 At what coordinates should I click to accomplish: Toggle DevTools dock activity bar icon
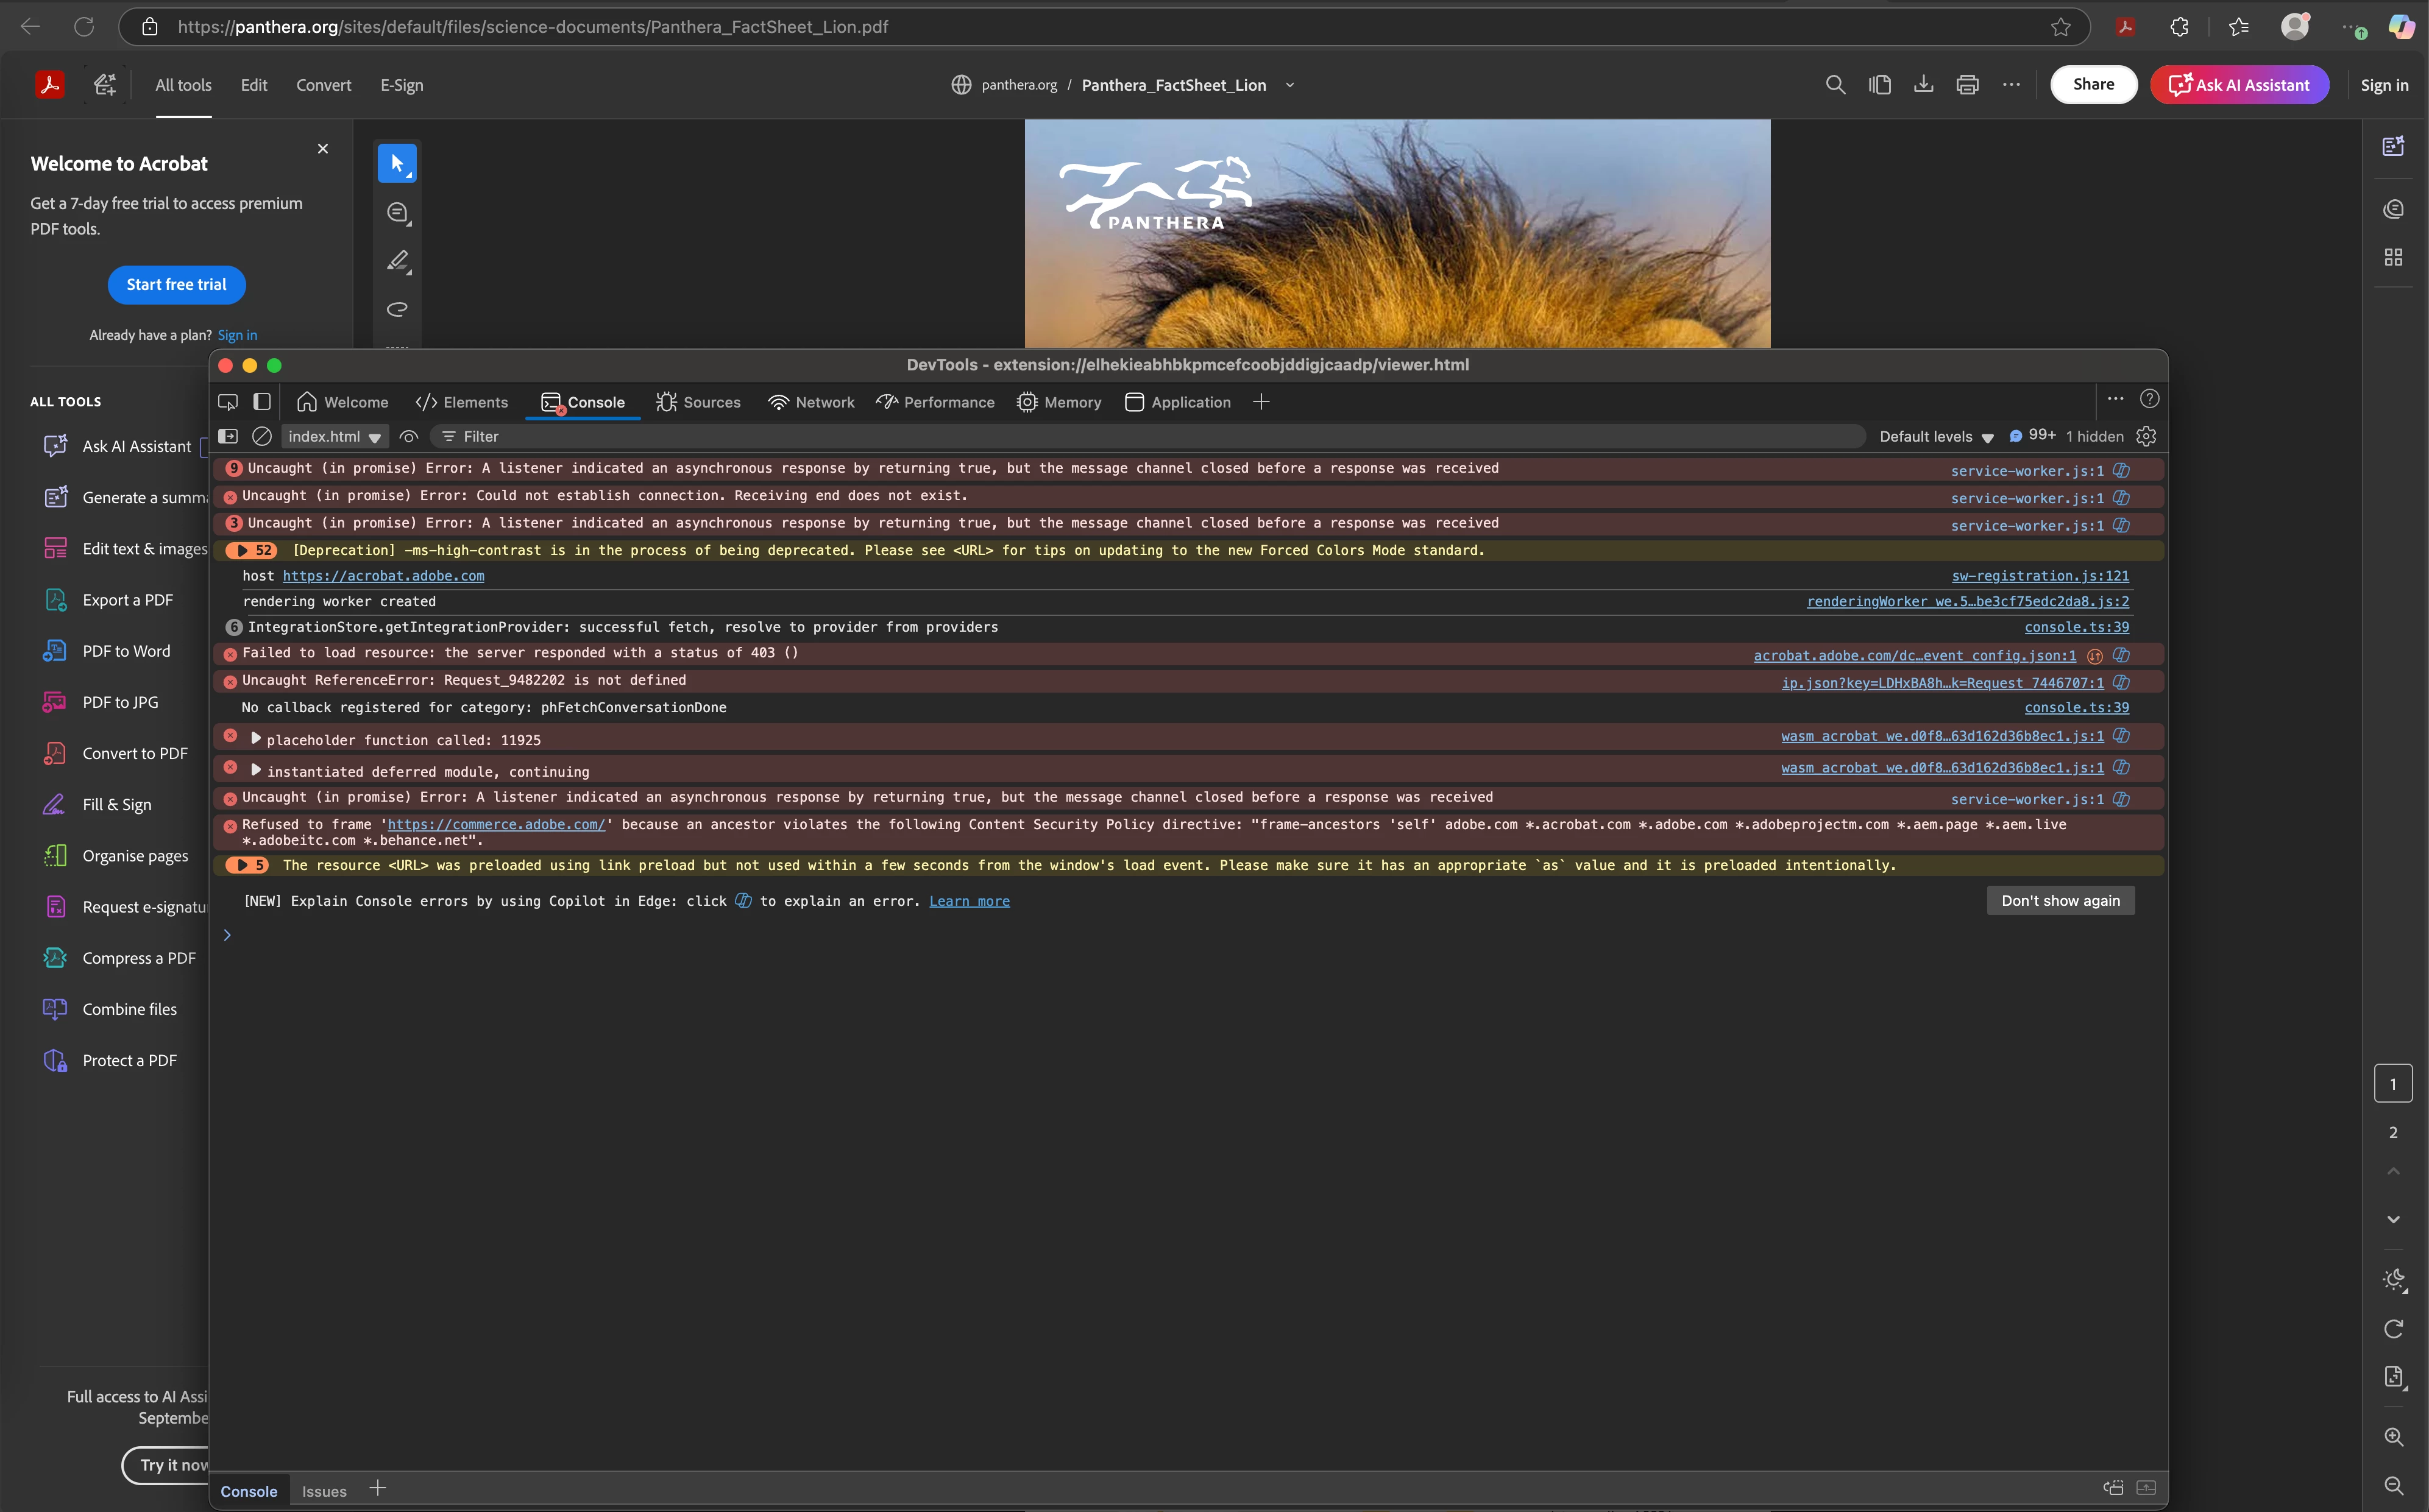coord(262,402)
